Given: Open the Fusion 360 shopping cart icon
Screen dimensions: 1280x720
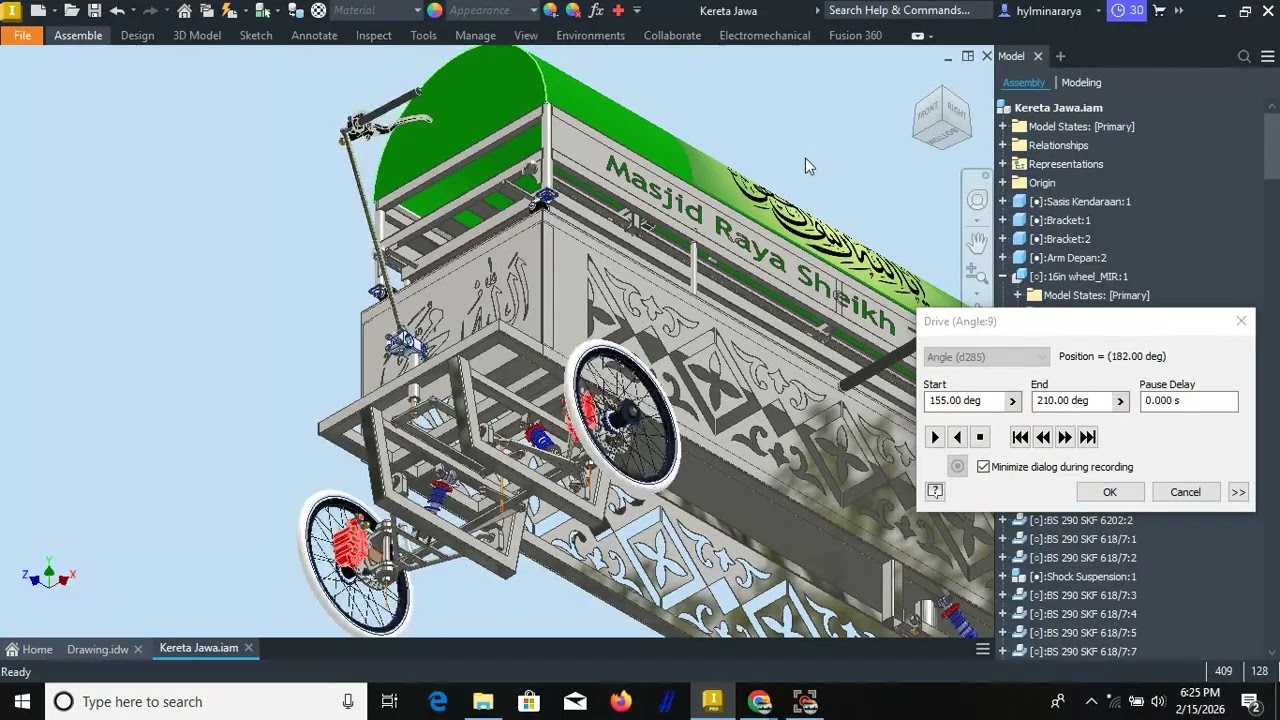Looking at the screenshot, I should tap(1159, 11).
